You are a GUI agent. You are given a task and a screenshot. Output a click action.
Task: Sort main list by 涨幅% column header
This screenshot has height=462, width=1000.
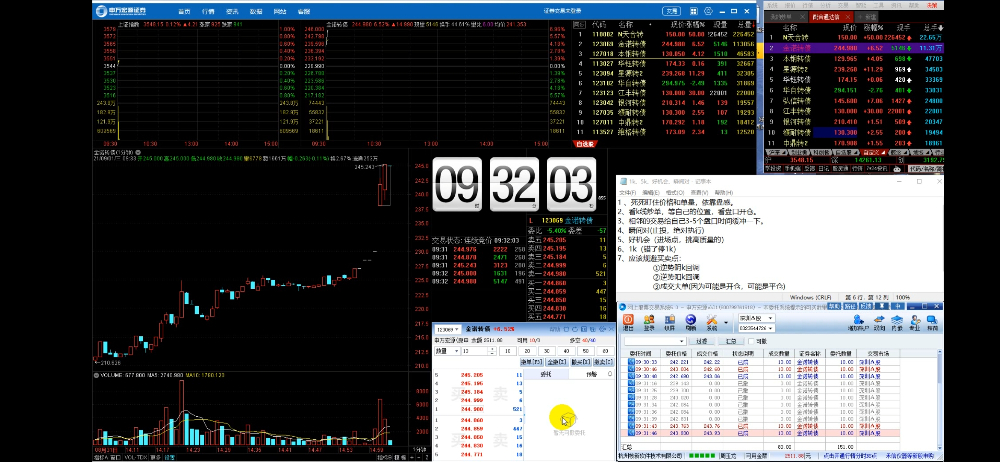[698, 24]
